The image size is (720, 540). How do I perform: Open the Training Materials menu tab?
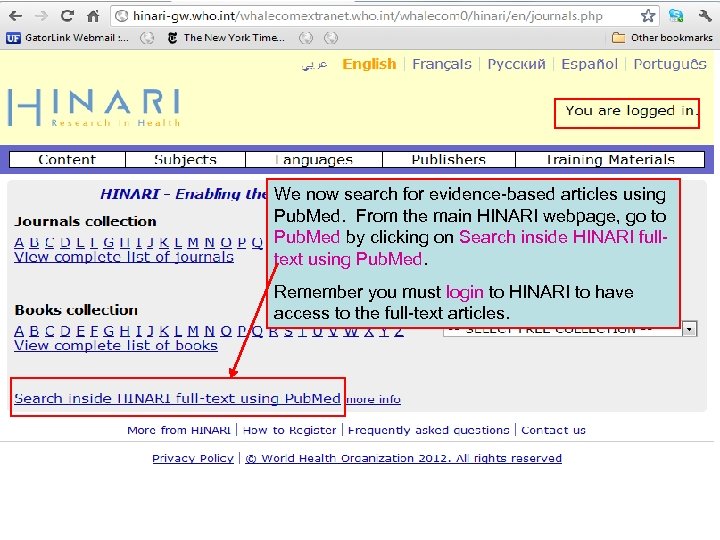610,159
